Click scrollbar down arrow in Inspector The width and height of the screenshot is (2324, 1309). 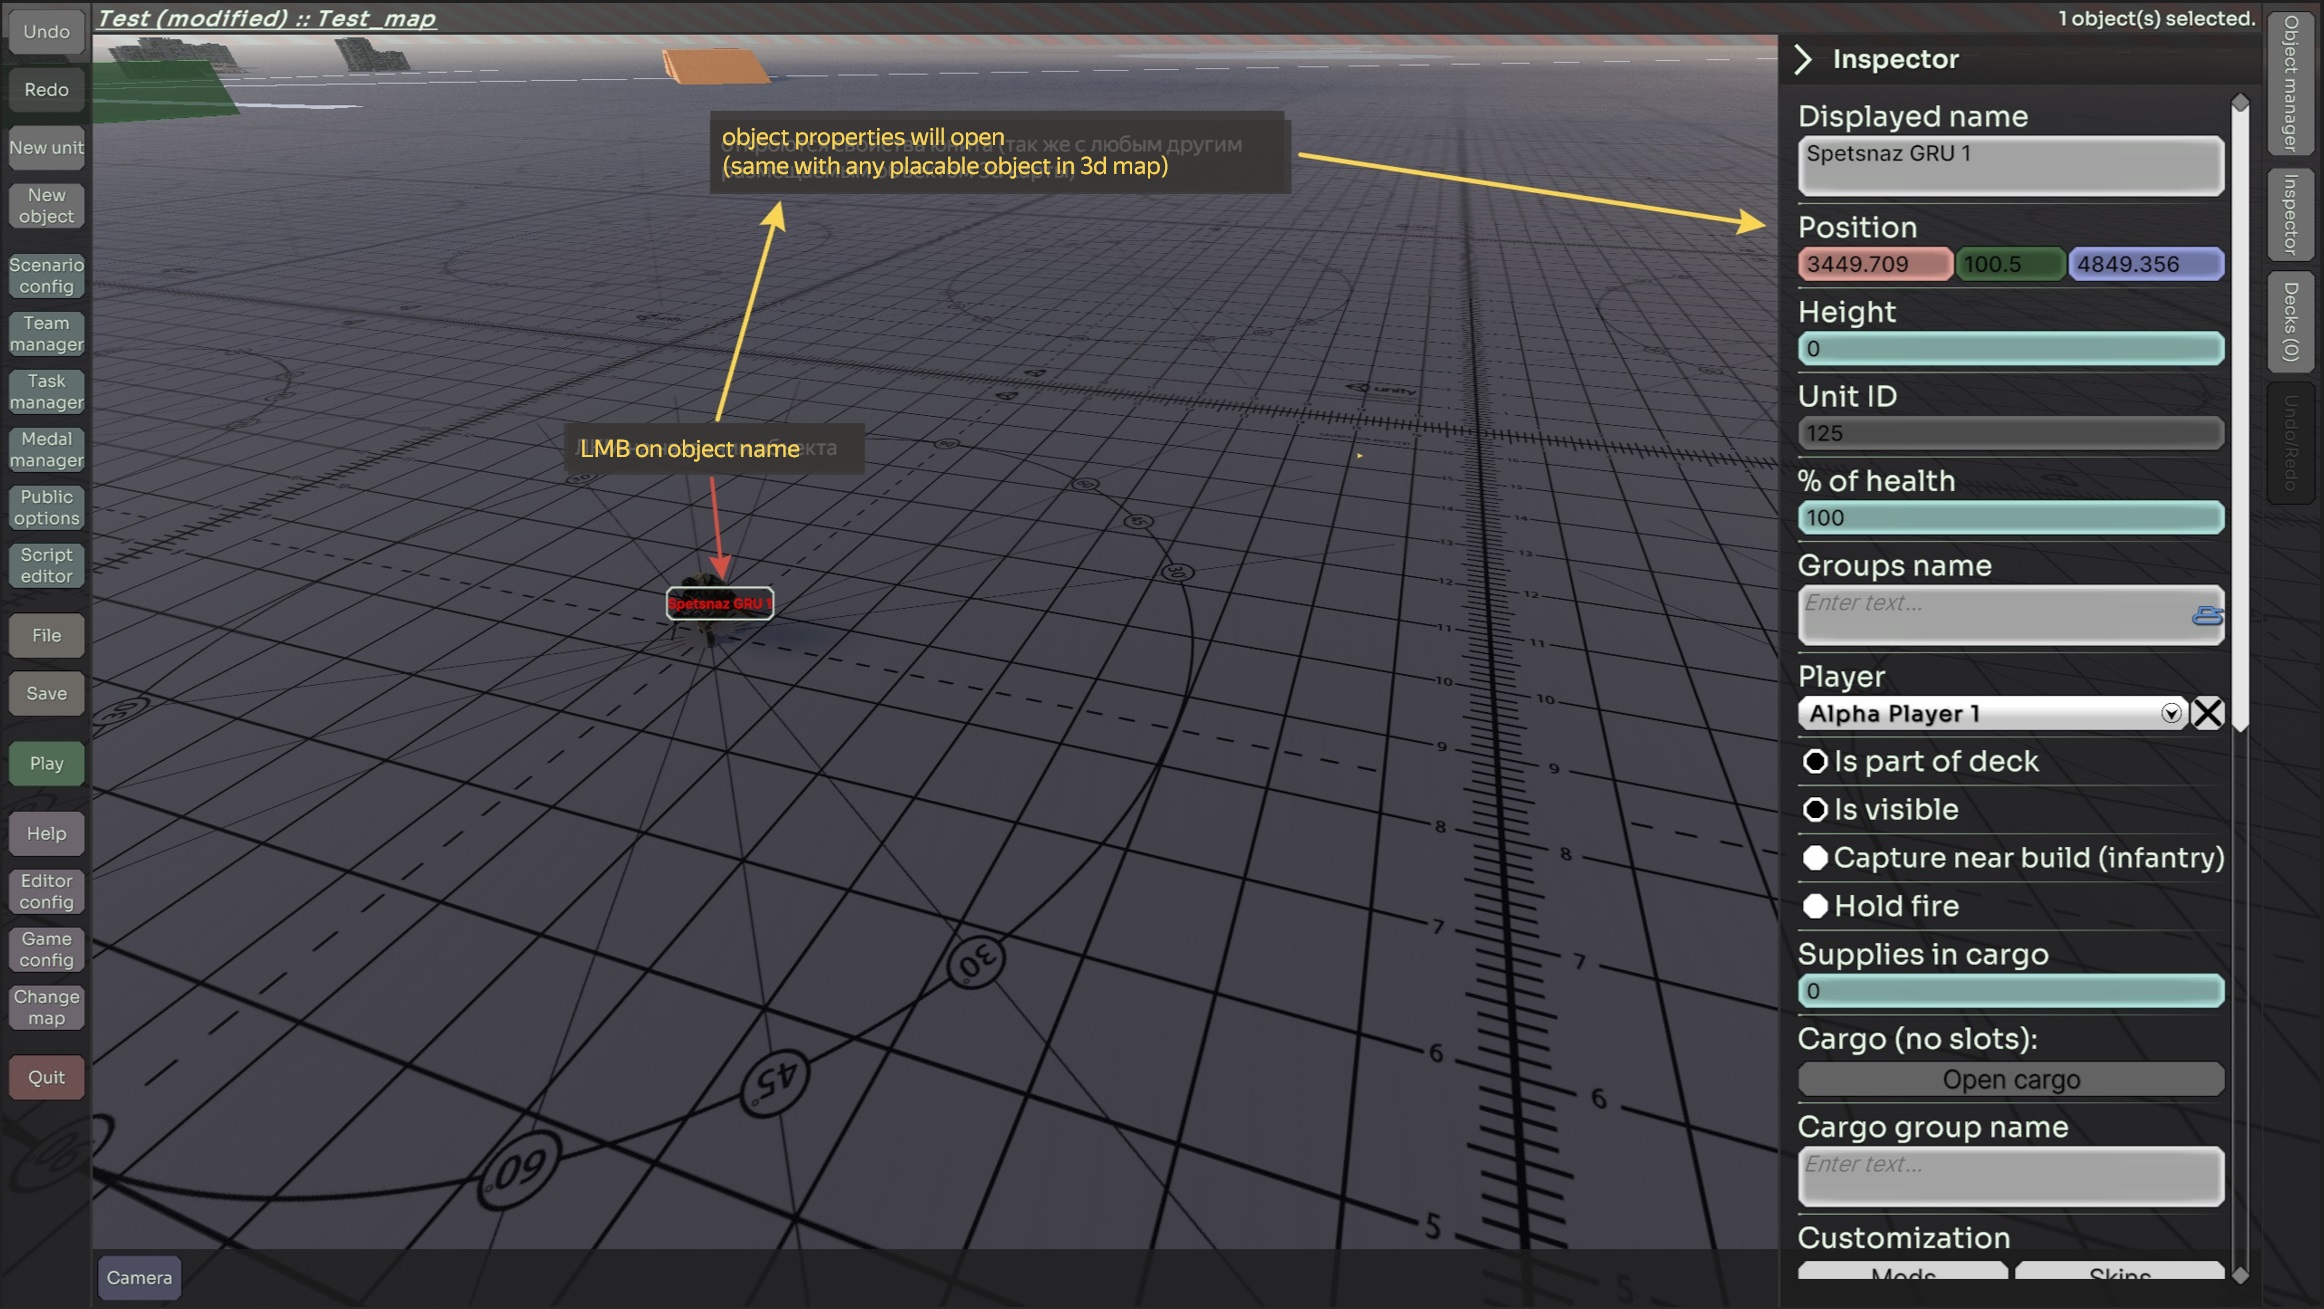(2240, 1274)
